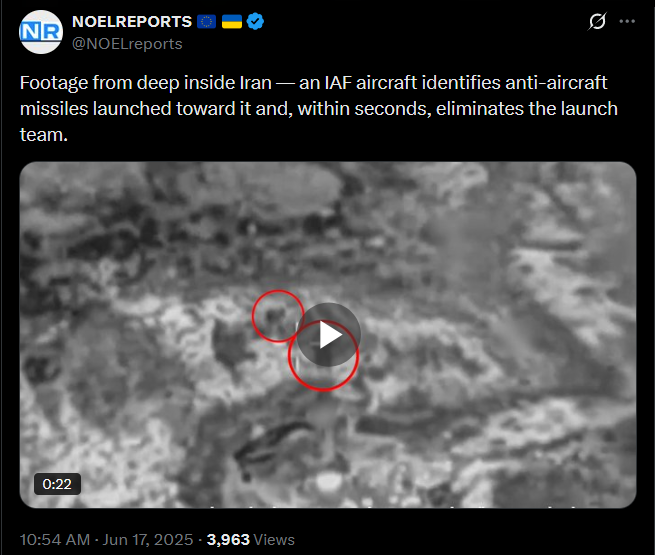The image size is (655, 555).
Task: Open the 10:54 AM timestamp link
Action: [55, 540]
